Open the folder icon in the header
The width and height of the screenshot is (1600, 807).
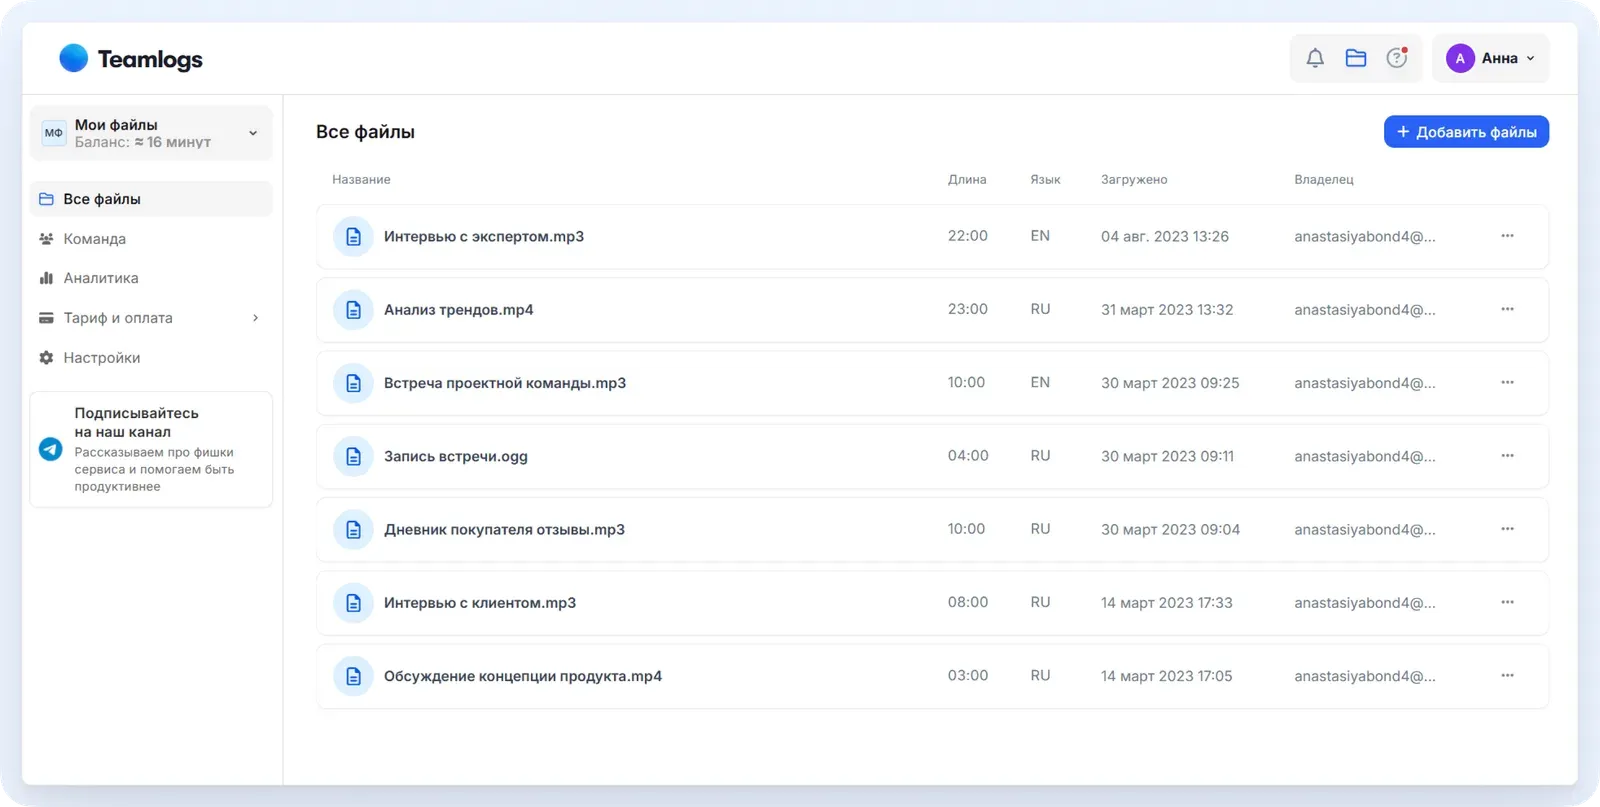click(1356, 58)
